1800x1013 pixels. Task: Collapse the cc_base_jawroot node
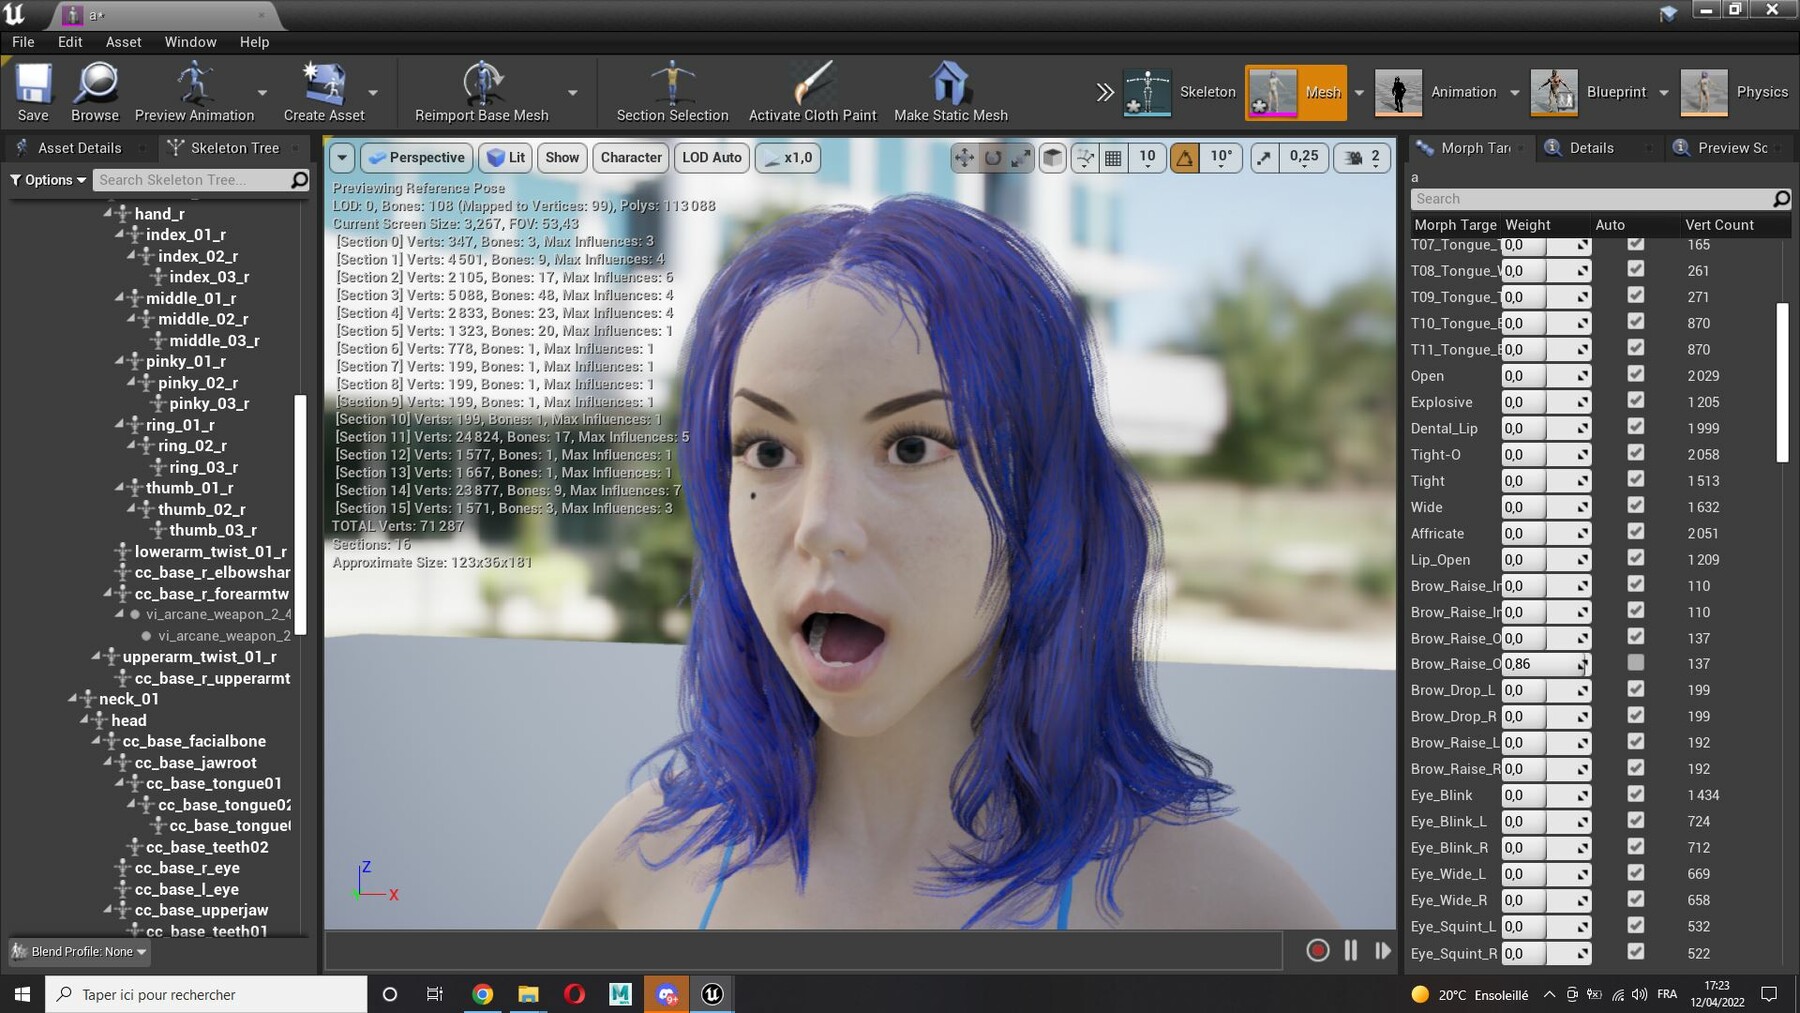pos(108,762)
